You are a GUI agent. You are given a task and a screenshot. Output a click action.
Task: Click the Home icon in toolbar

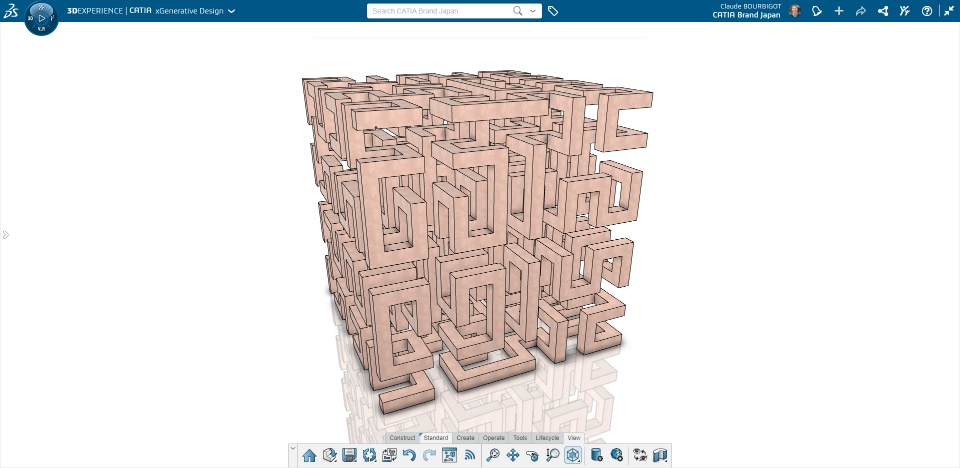[309, 455]
